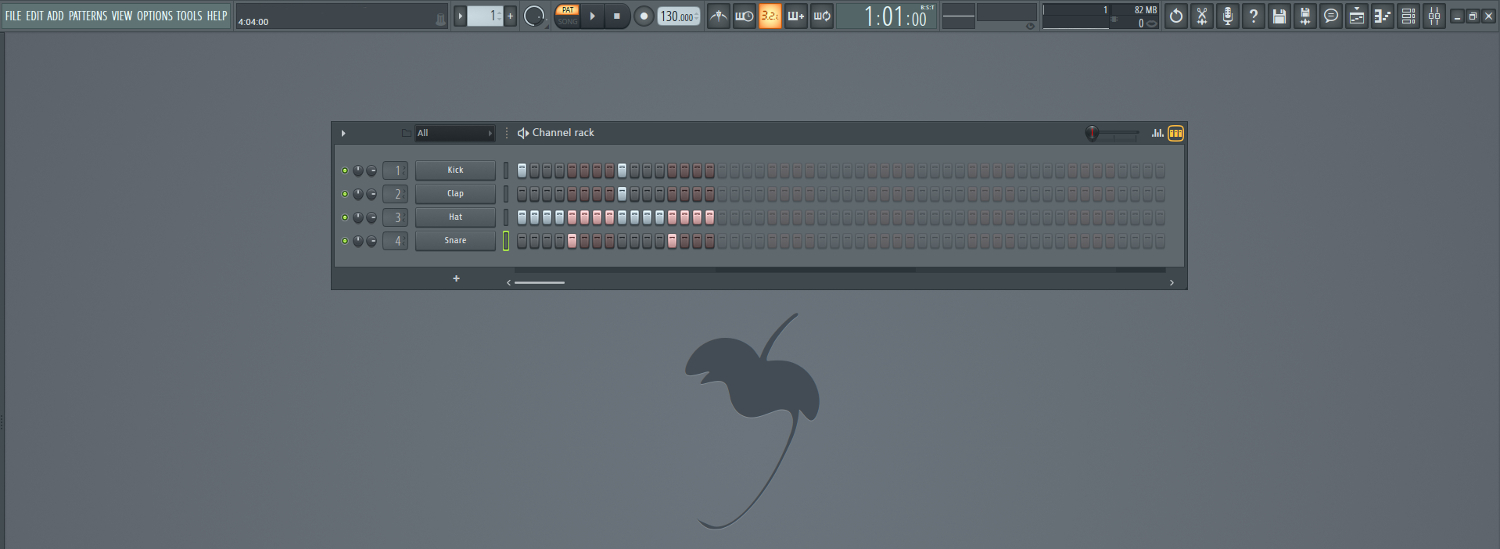Mute the Hat channel green LED
Viewport: 1500px width, 549px height.
[x=345, y=217]
